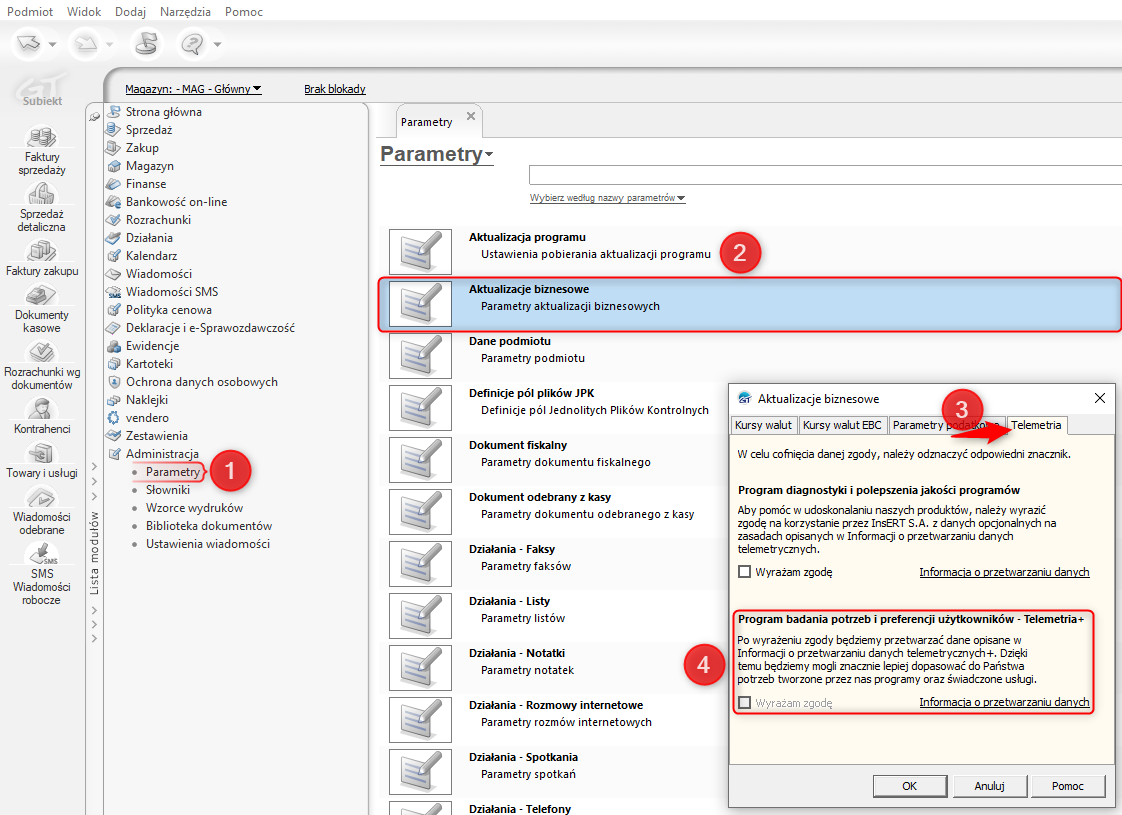Click the second toolbar arrow icon

pyautogui.click(x=87, y=44)
